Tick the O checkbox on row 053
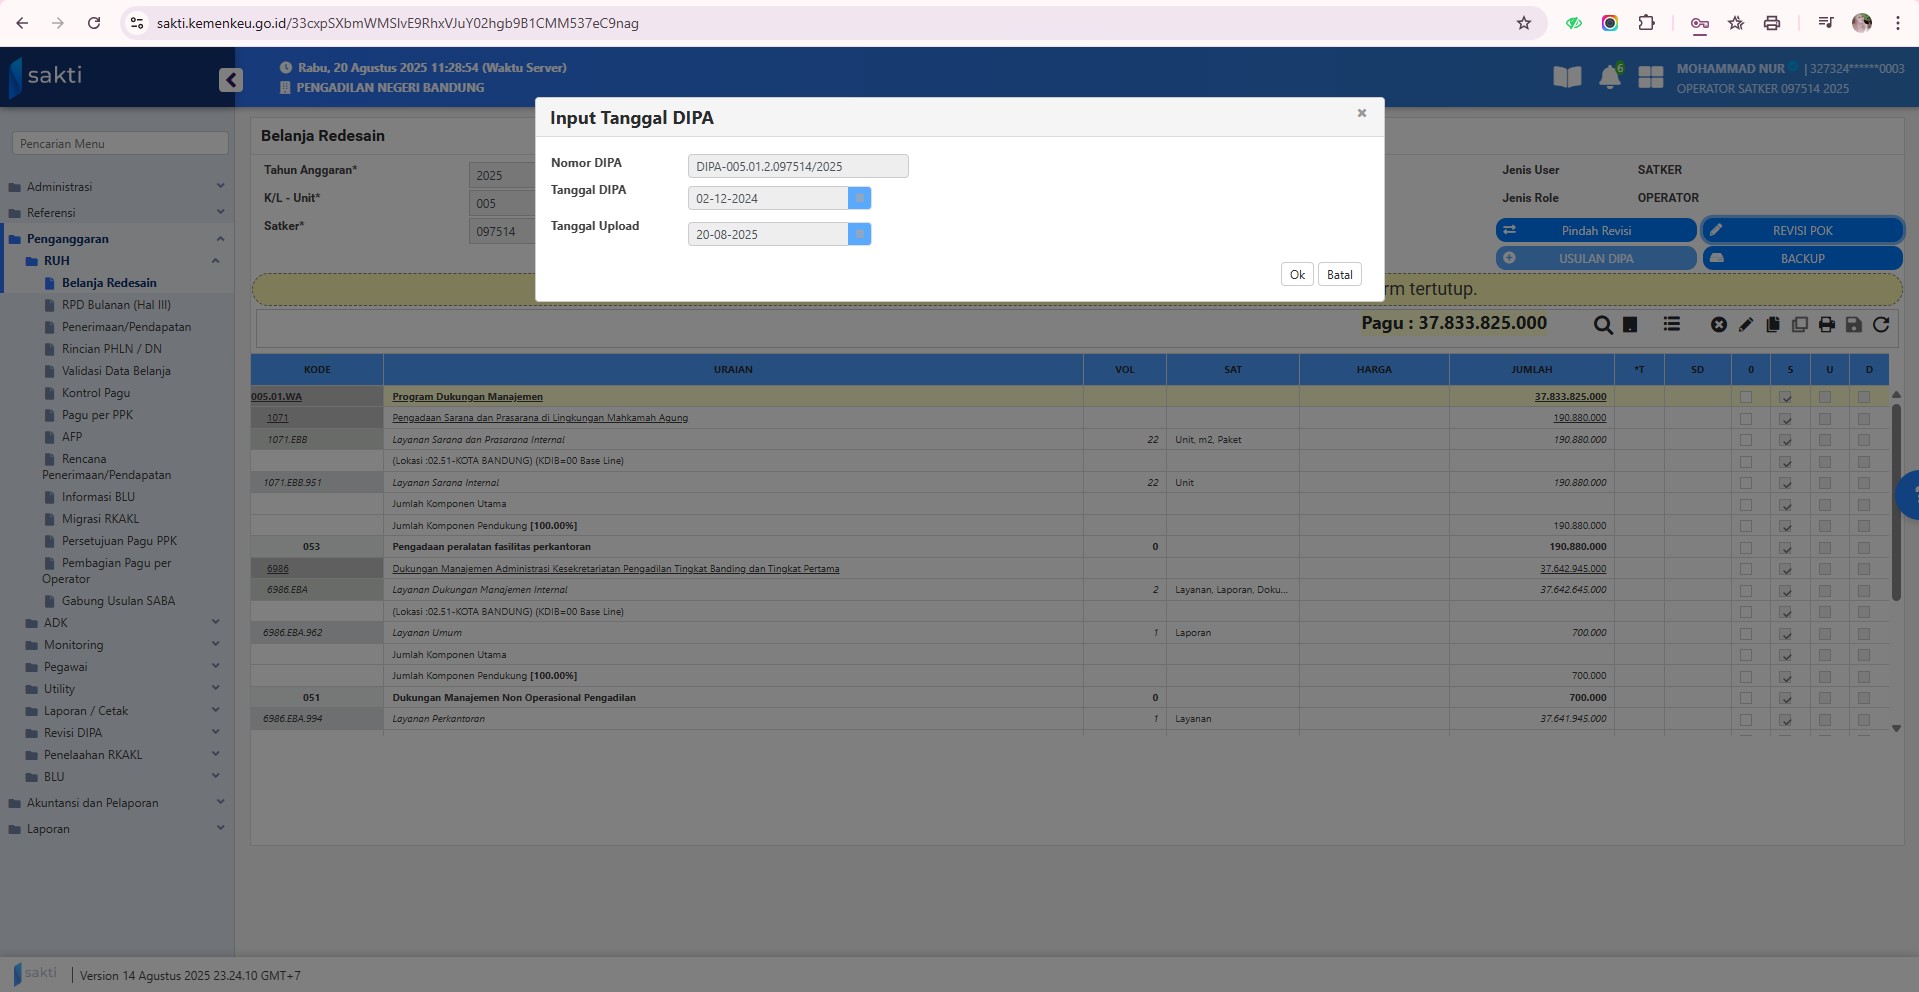 pos(1746,548)
